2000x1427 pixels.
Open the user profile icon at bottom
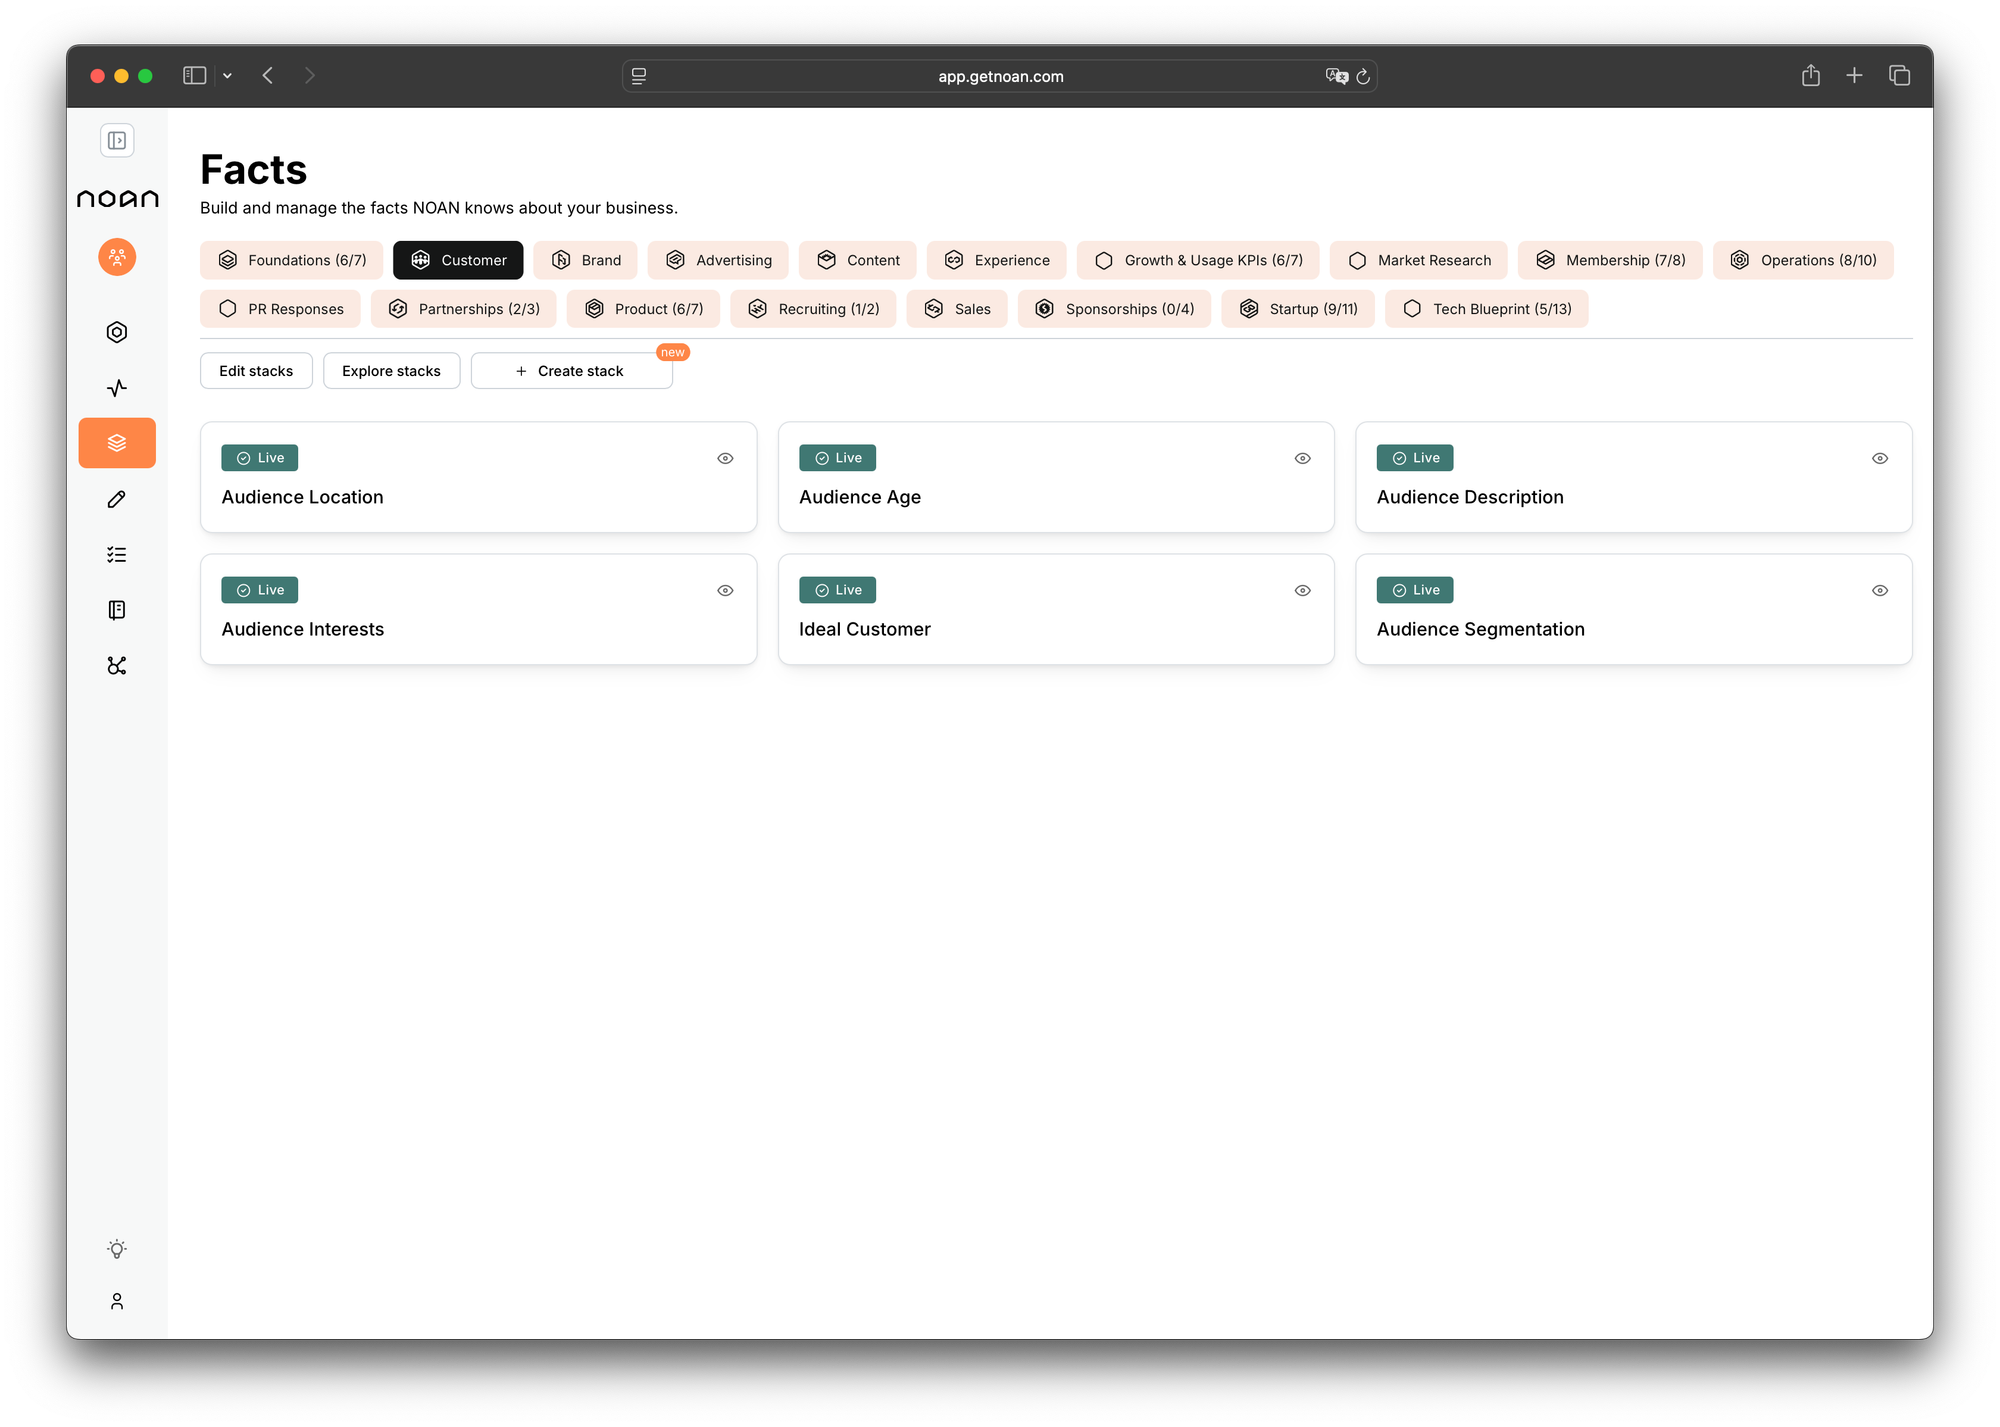pos(117,1301)
